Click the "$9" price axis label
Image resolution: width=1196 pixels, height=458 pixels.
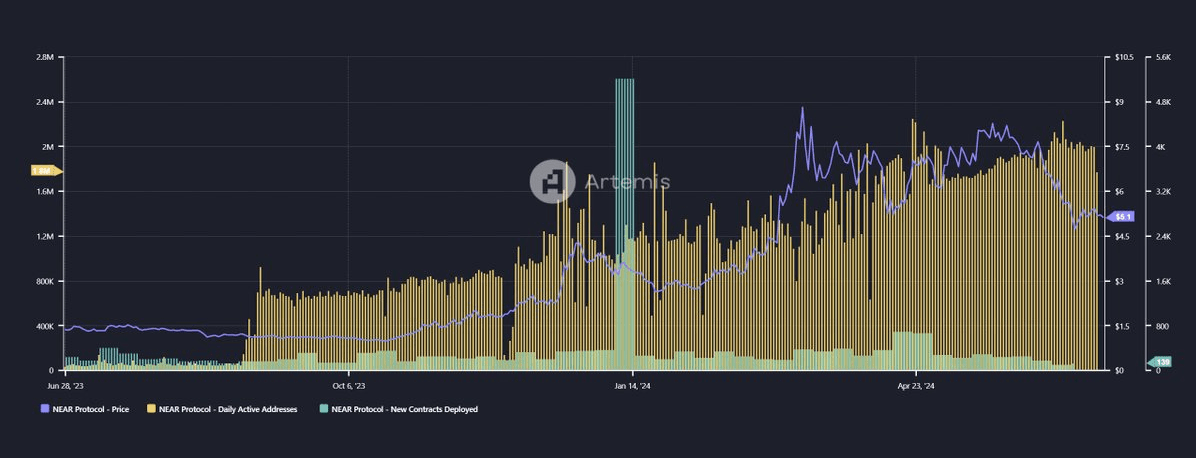pyautogui.click(x=1120, y=102)
